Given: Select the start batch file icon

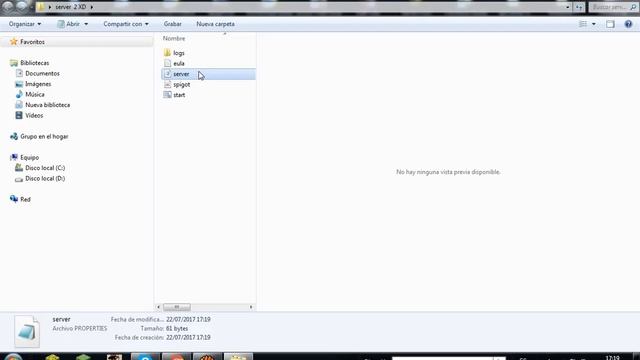Looking at the screenshot, I should click(167, 95).
